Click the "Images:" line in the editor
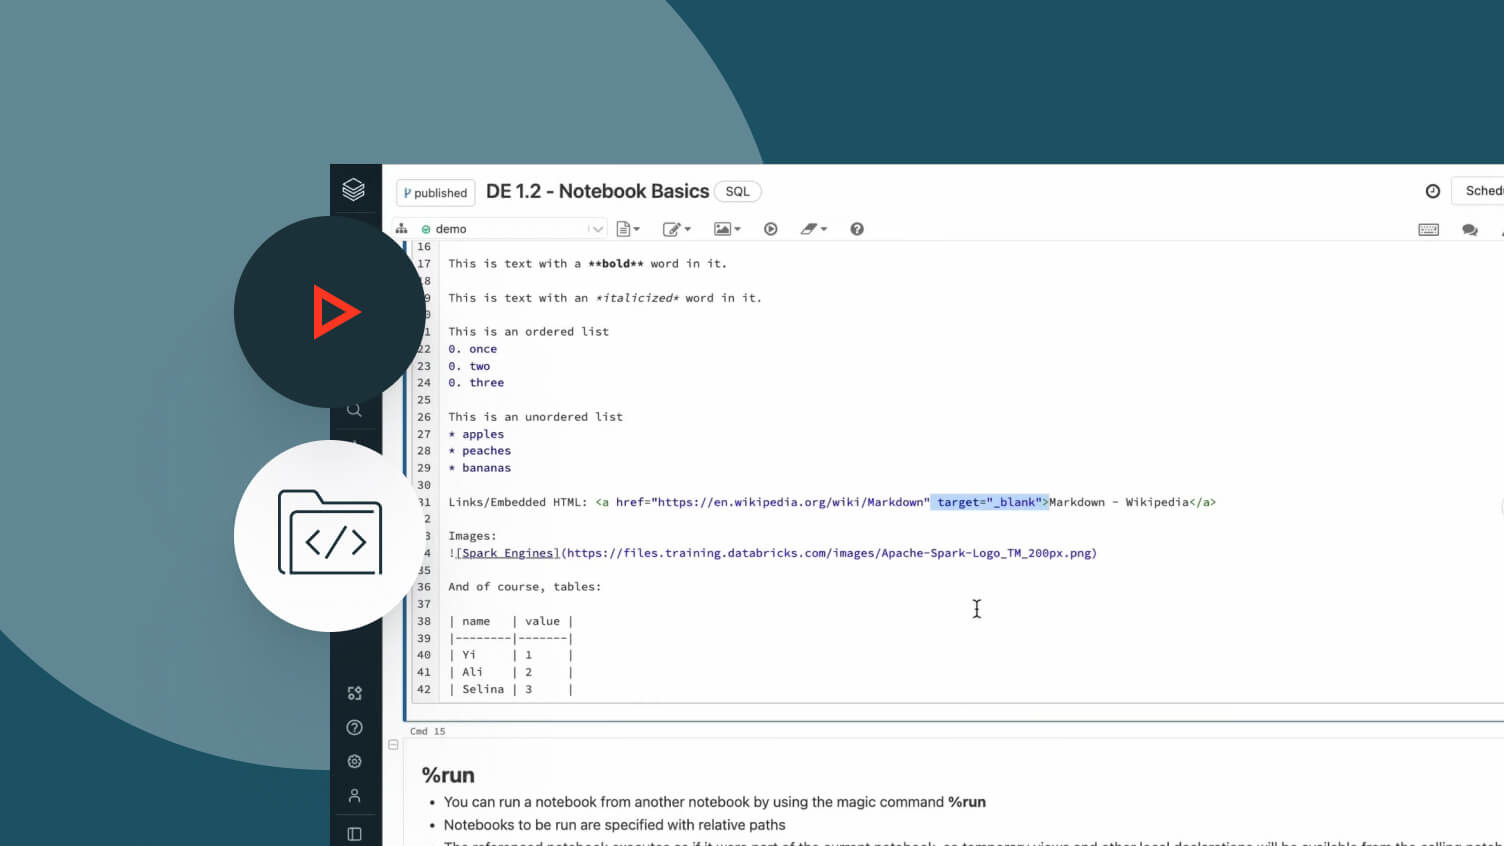Screen dimensions: 1504x846 pos(472,536)
